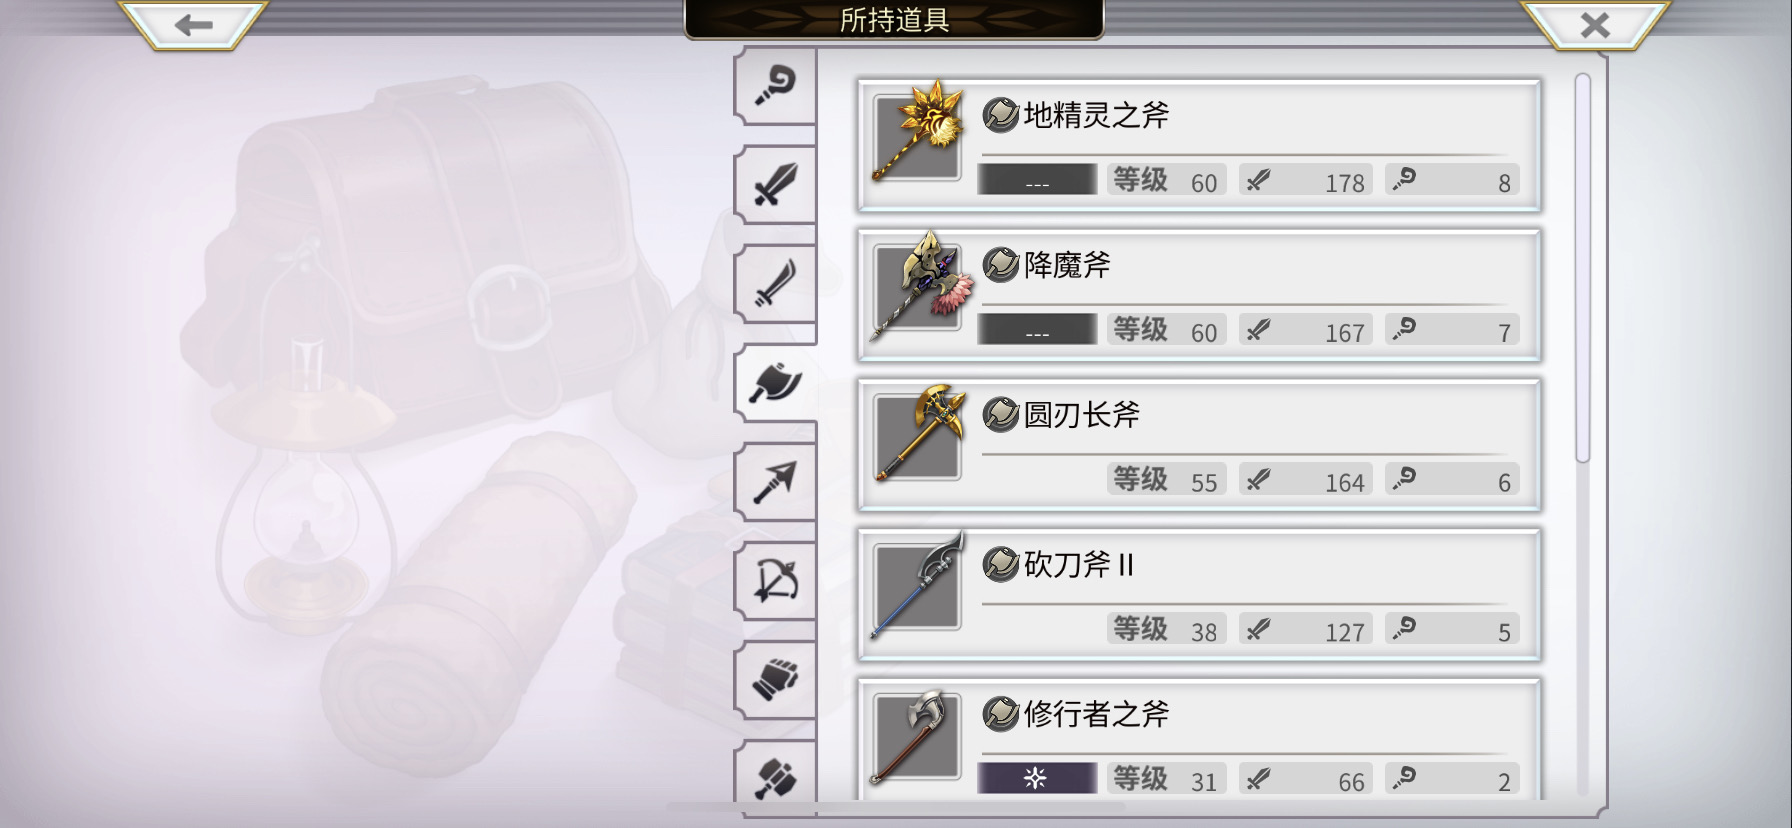Image resolution: width=1792 pixels, height=828 pixels.
Task: Click the 地精灵之斧 golden axe thumbnail
Action: pyautogui.click(x=917, y=134)
